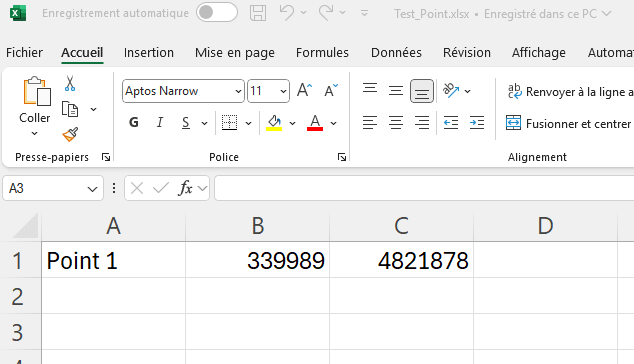
Task: Toggle bold with the G button
Action: coord(134,123)
